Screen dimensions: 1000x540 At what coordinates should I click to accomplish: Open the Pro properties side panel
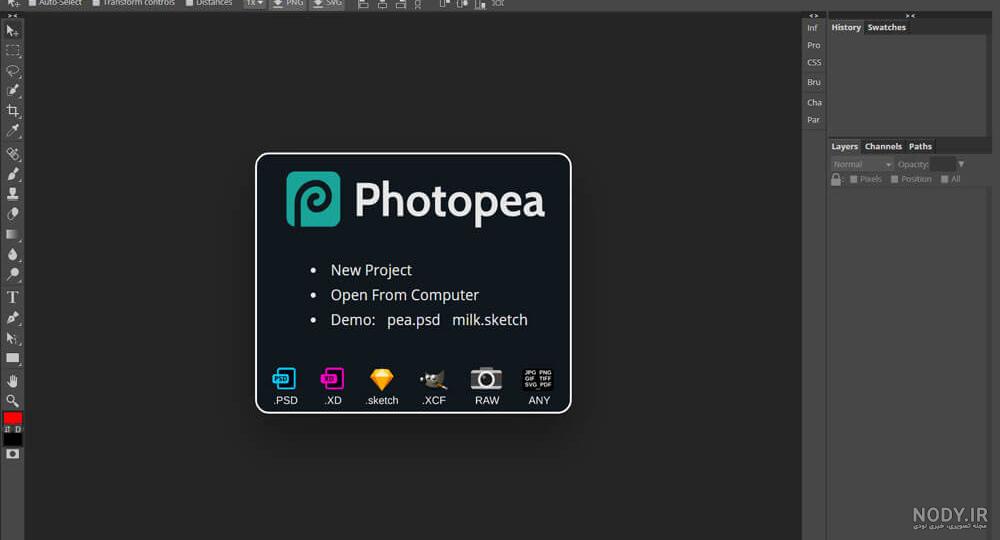(x=814, y=45)
